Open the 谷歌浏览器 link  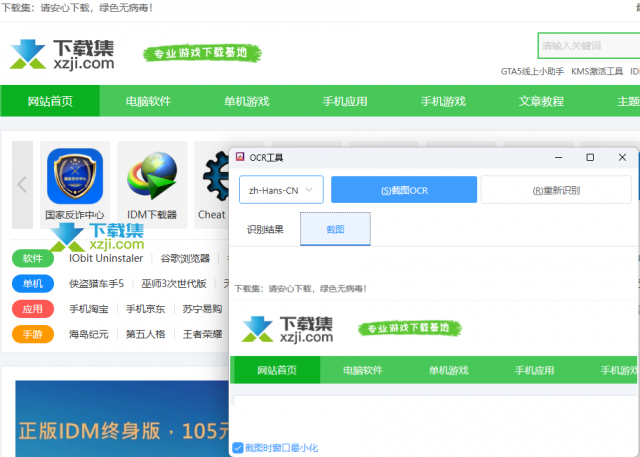pyautogui.click(x=185, y=258)
